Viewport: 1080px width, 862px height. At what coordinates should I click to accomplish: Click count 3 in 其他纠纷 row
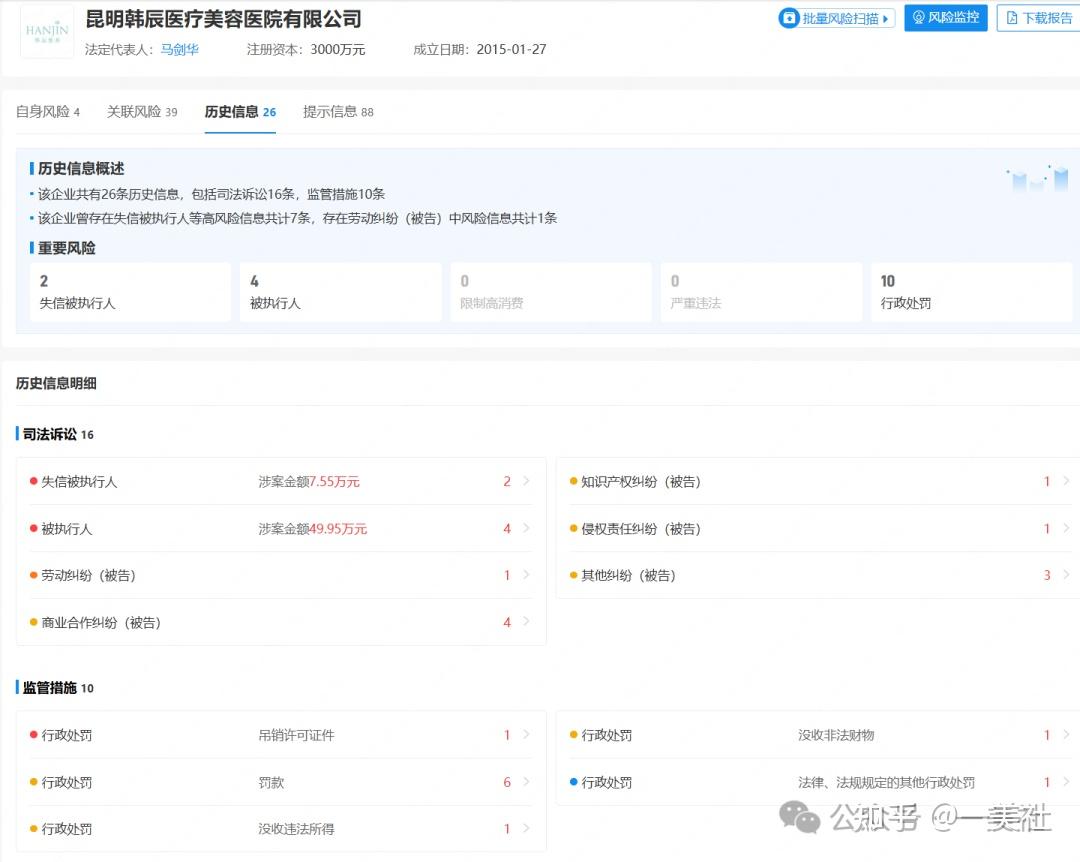(x=1047, y=575)
